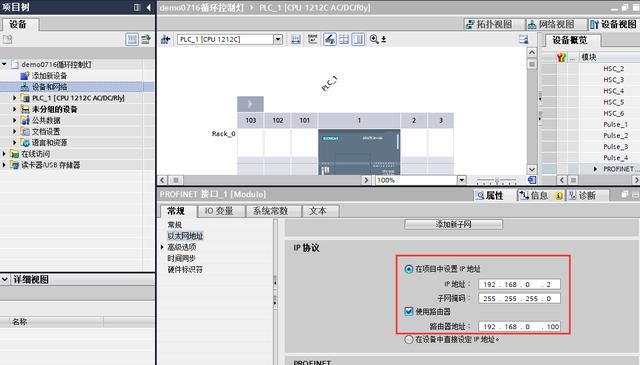Image resolution: width=640 pixels, height=365 pixels.
Task: Click the device view scroll right arrow
Action: coord(366,180)
